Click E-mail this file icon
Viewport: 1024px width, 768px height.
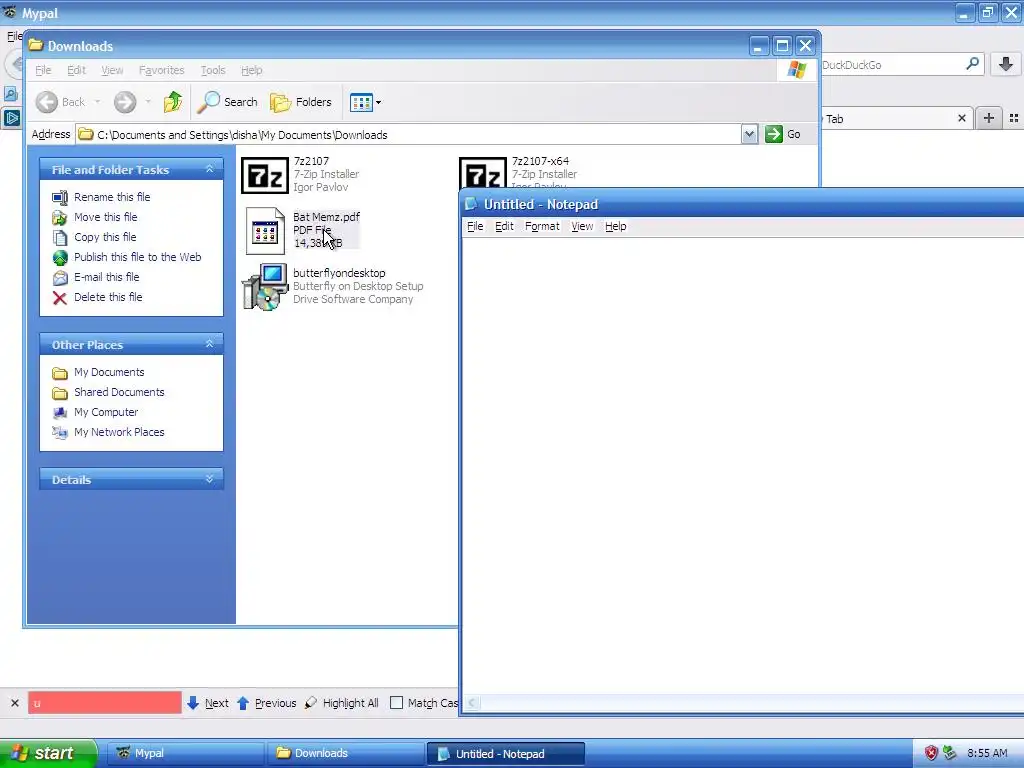pyautogui.click(x=60, y=278)
